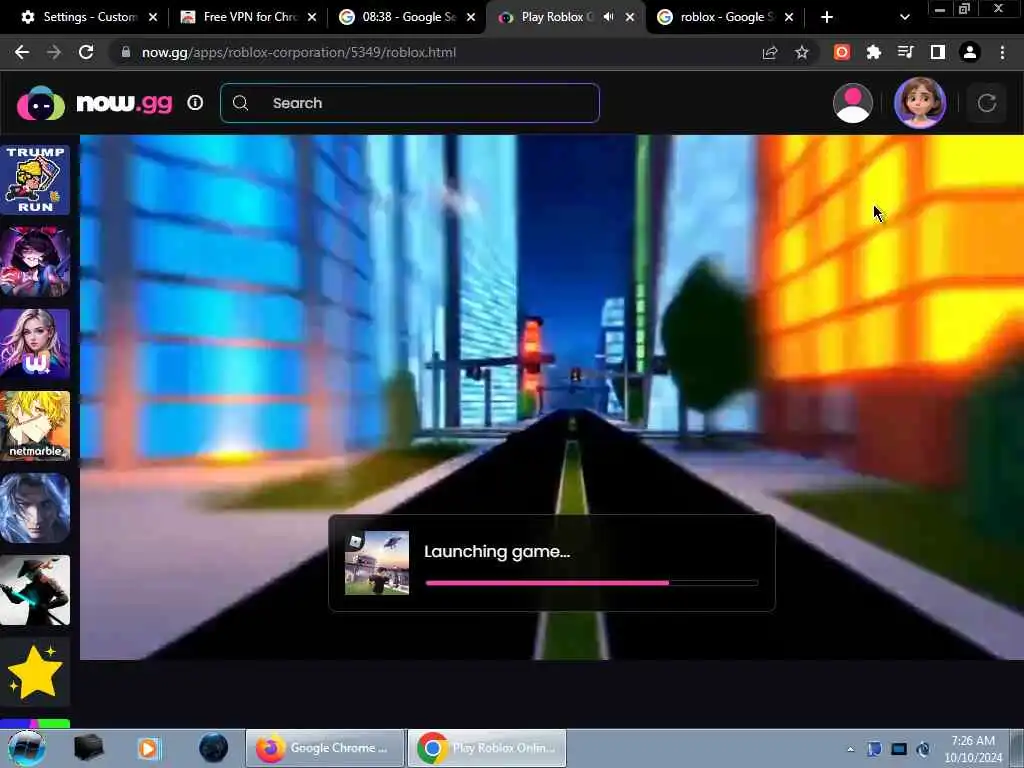Image resolution: width=1024 pixels, height=768 pixels.
Task: Open a new browser tab
Action: (x=827, y=17)
